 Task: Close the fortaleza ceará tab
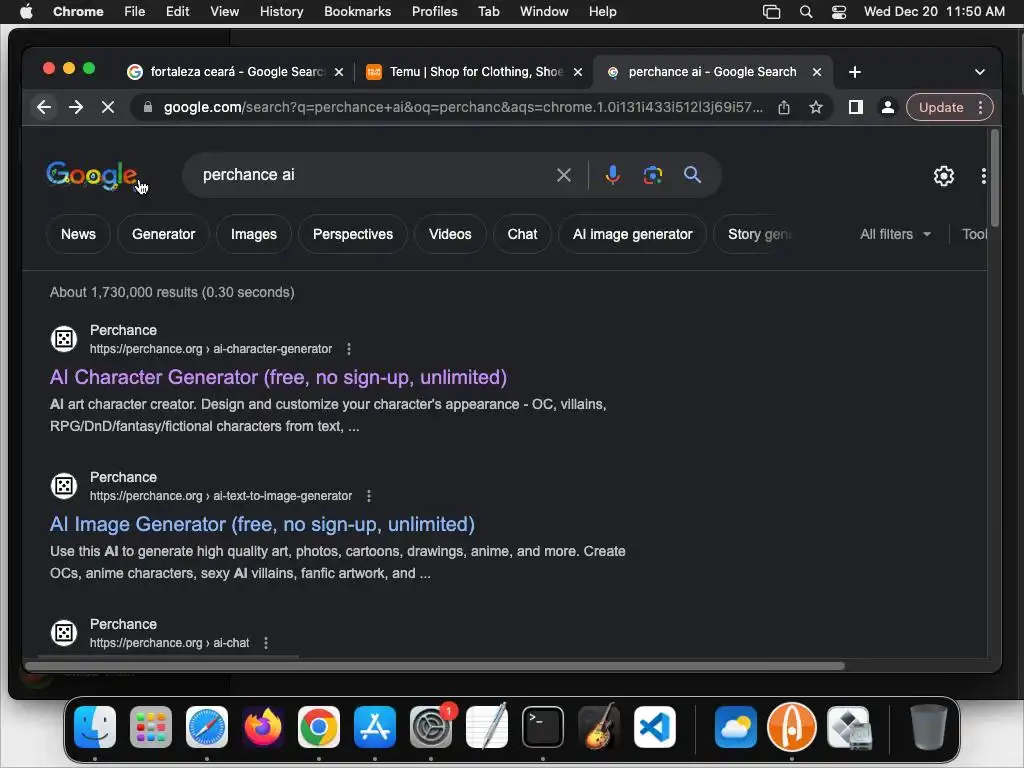pos(339,72)
